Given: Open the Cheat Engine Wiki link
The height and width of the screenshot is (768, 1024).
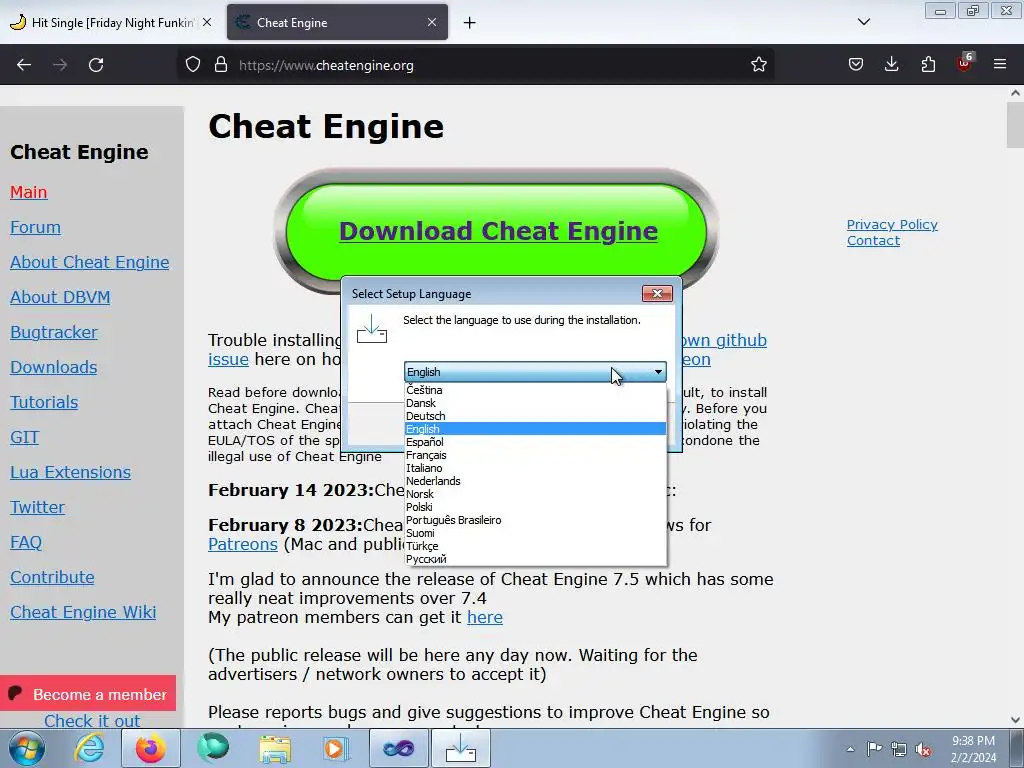Looking at the screenshot, I should pyautogui.click(x=83, y=612).
